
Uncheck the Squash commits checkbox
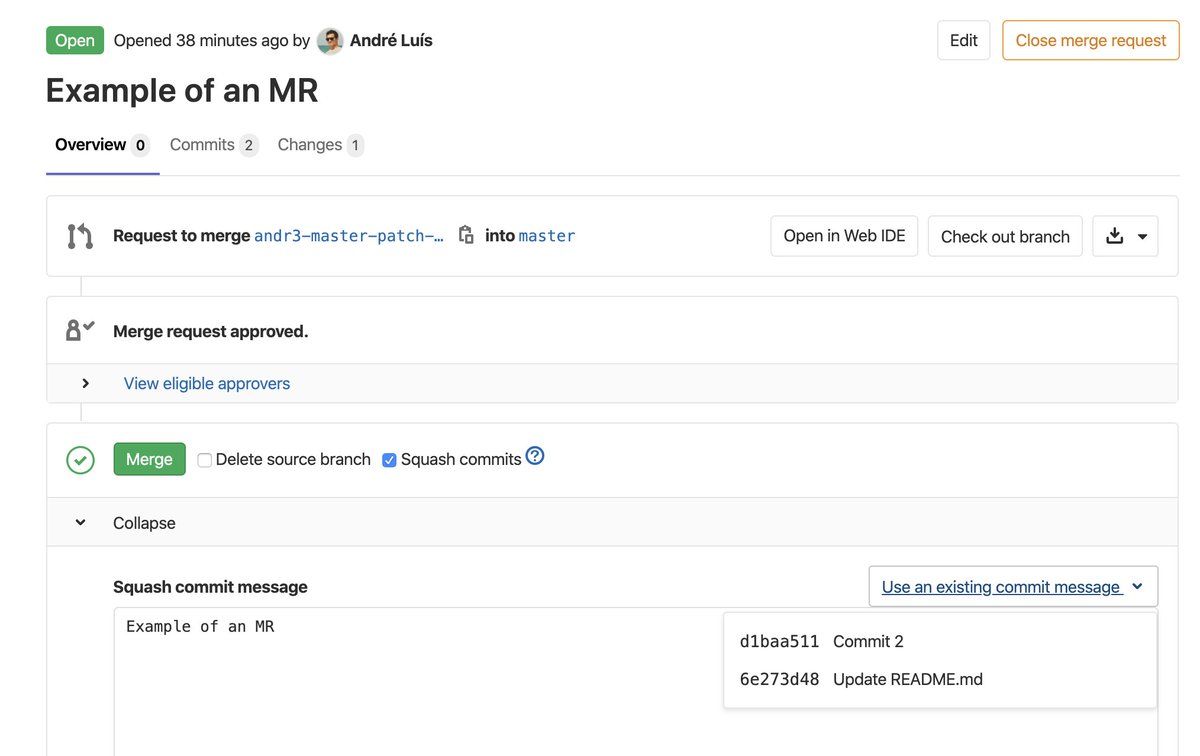390,460
